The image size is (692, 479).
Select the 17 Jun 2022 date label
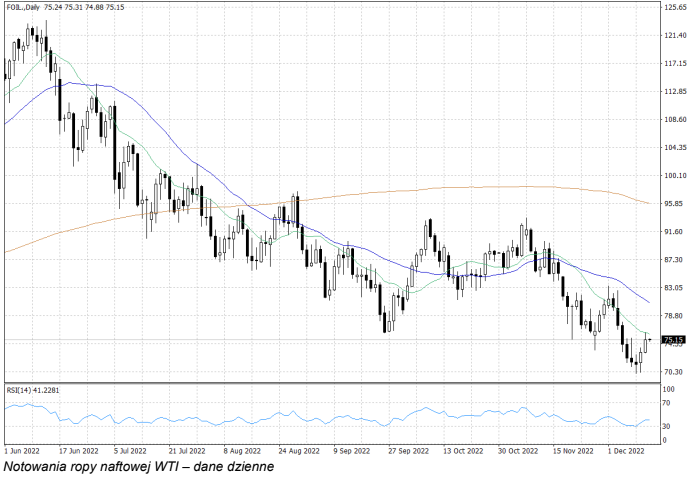pyautogui.click(x=77, y=451)
